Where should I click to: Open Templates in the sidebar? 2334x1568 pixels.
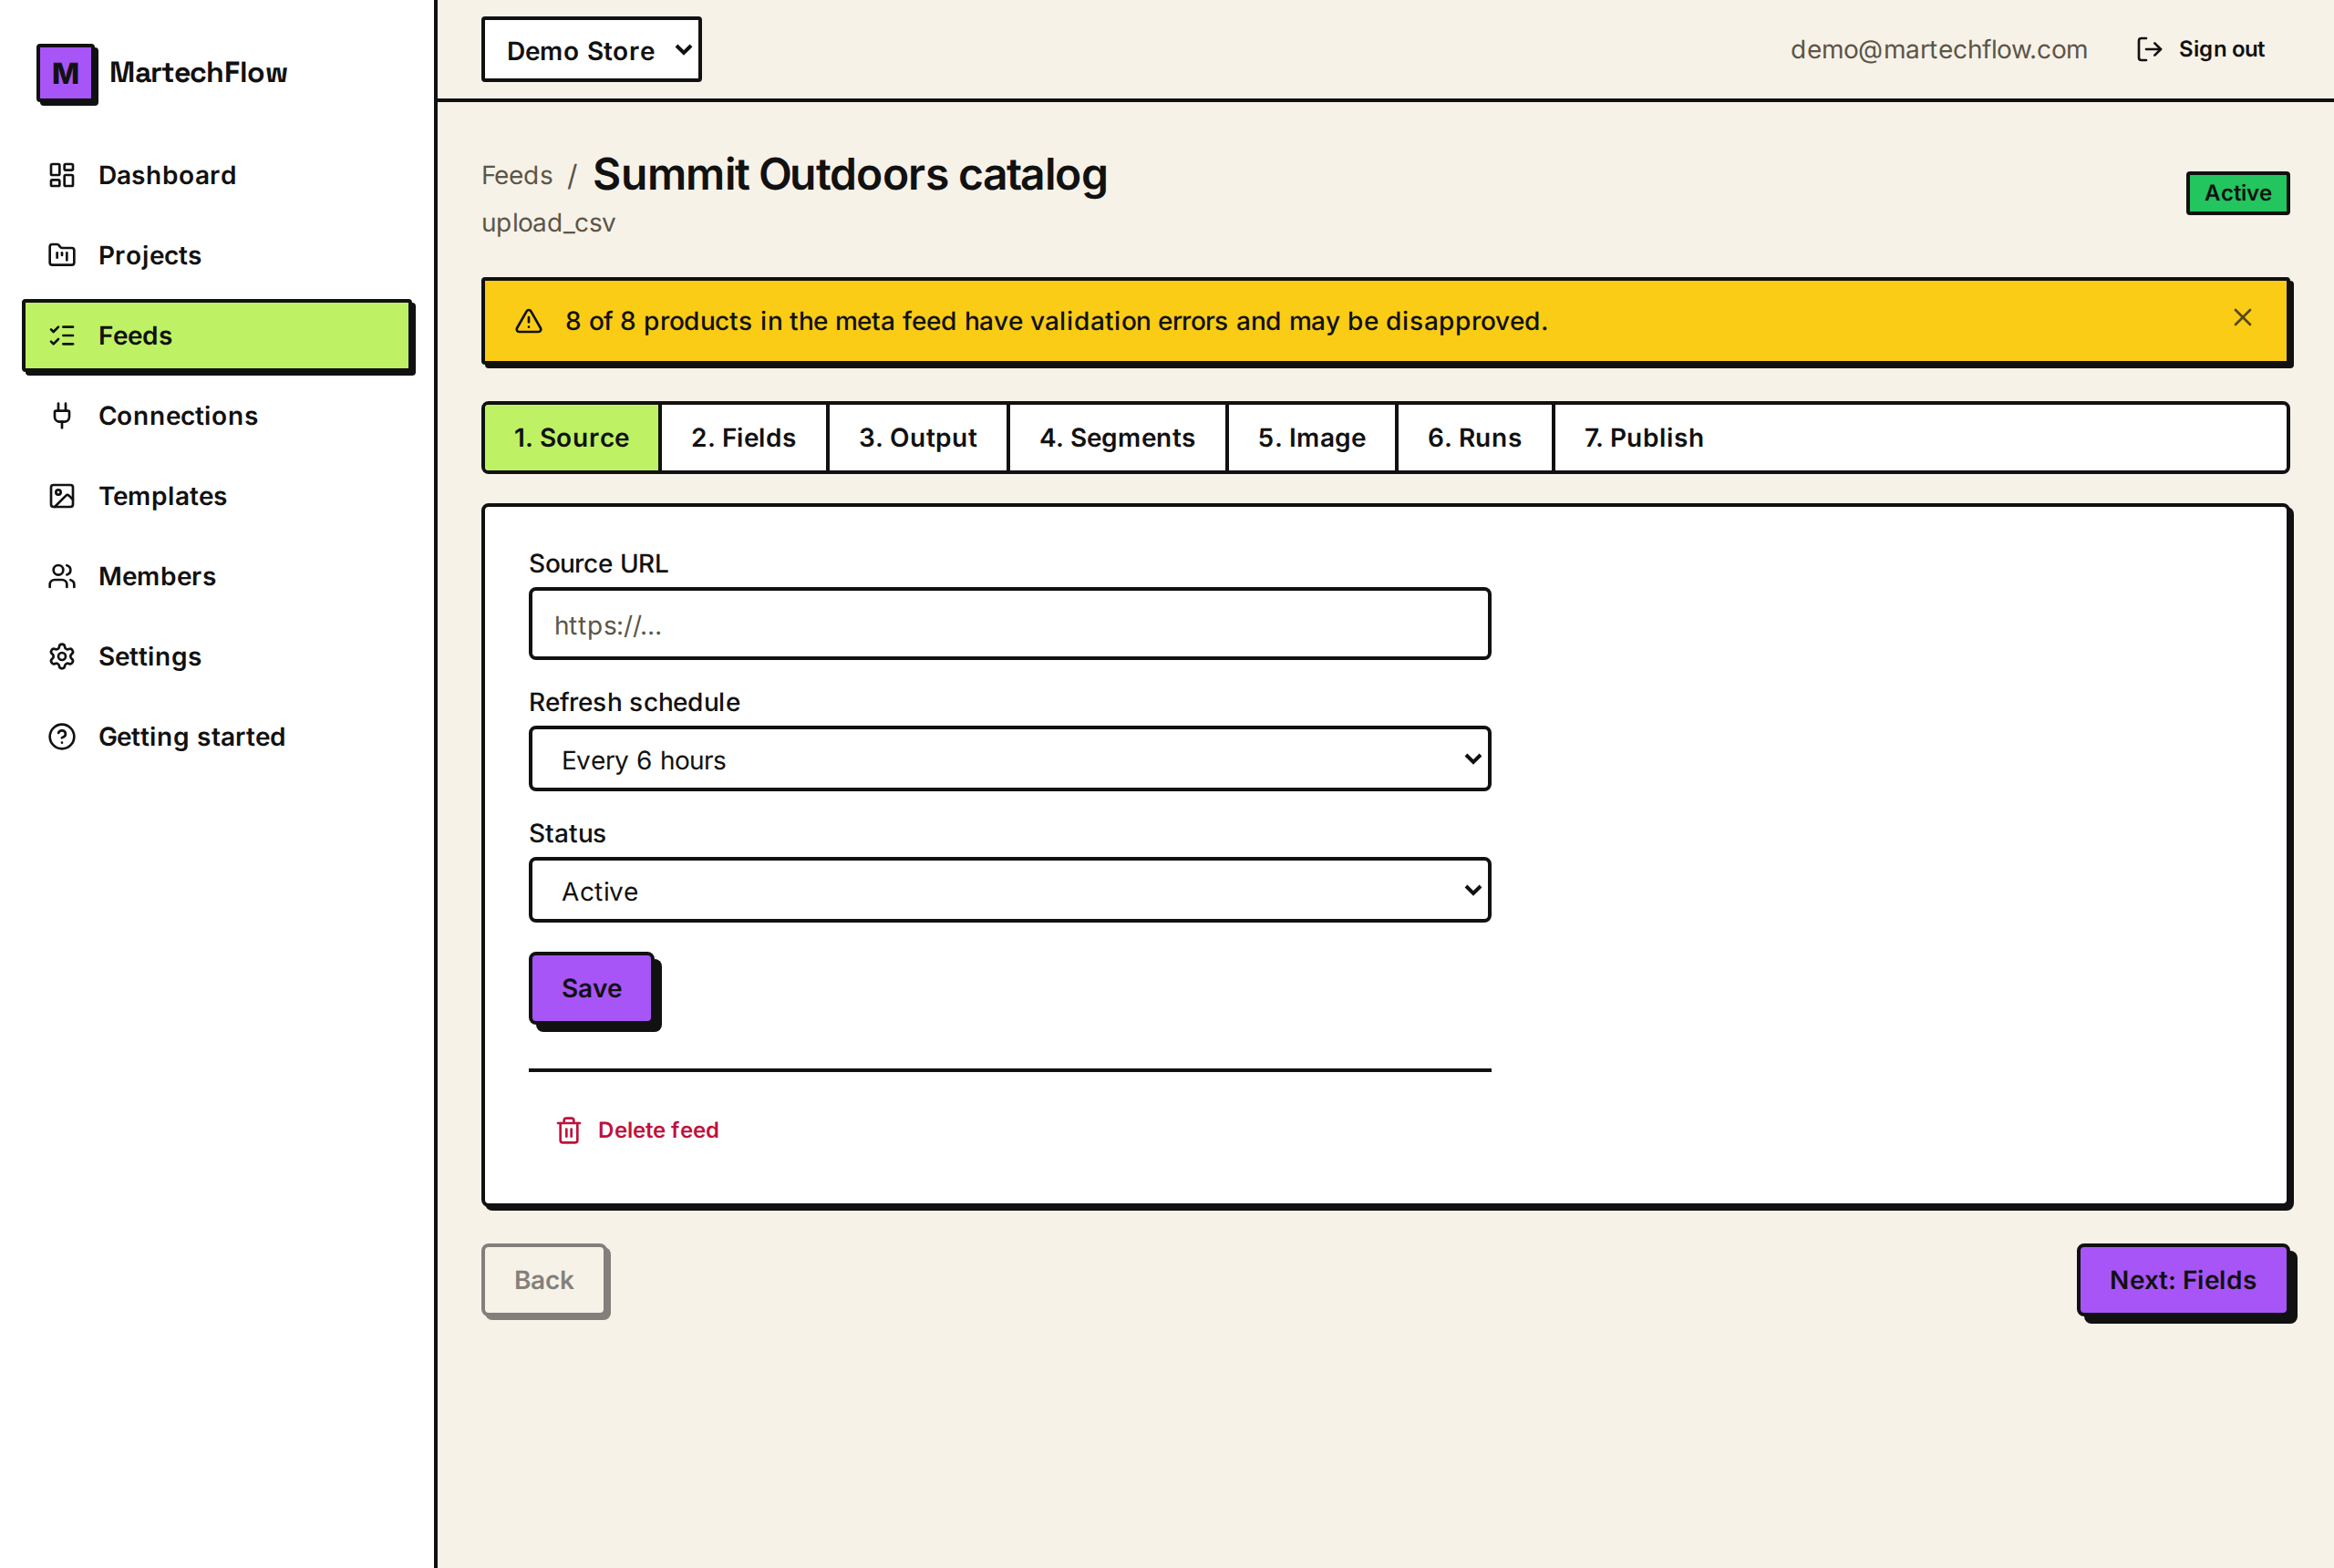coord(217,496)
